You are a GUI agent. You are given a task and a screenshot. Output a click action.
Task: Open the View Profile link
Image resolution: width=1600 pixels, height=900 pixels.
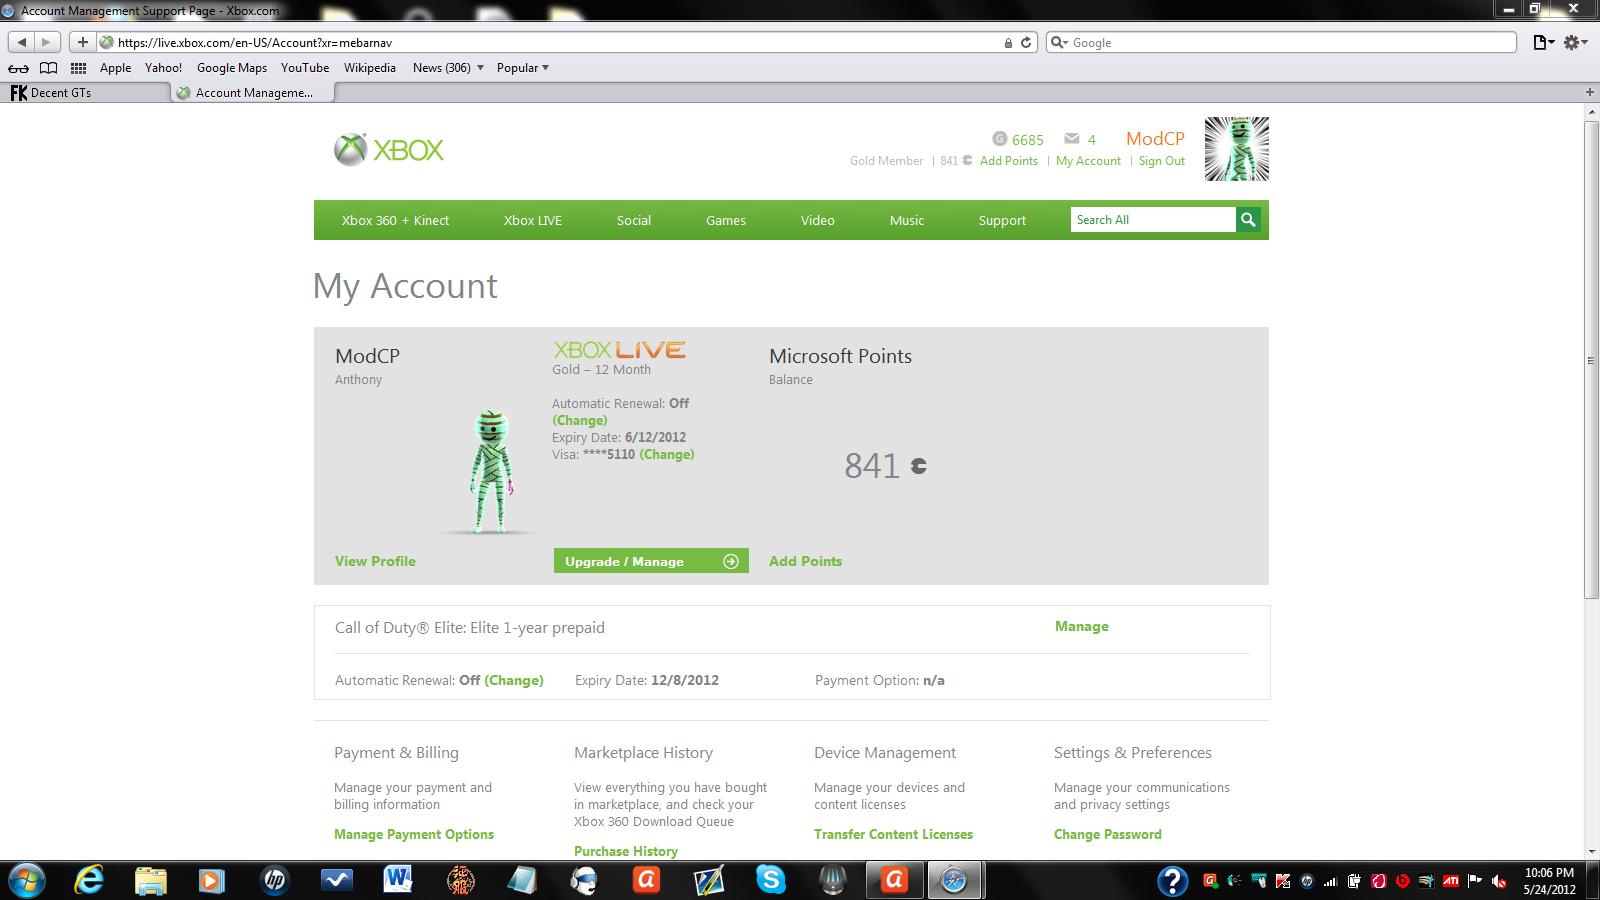pos(375,561)
